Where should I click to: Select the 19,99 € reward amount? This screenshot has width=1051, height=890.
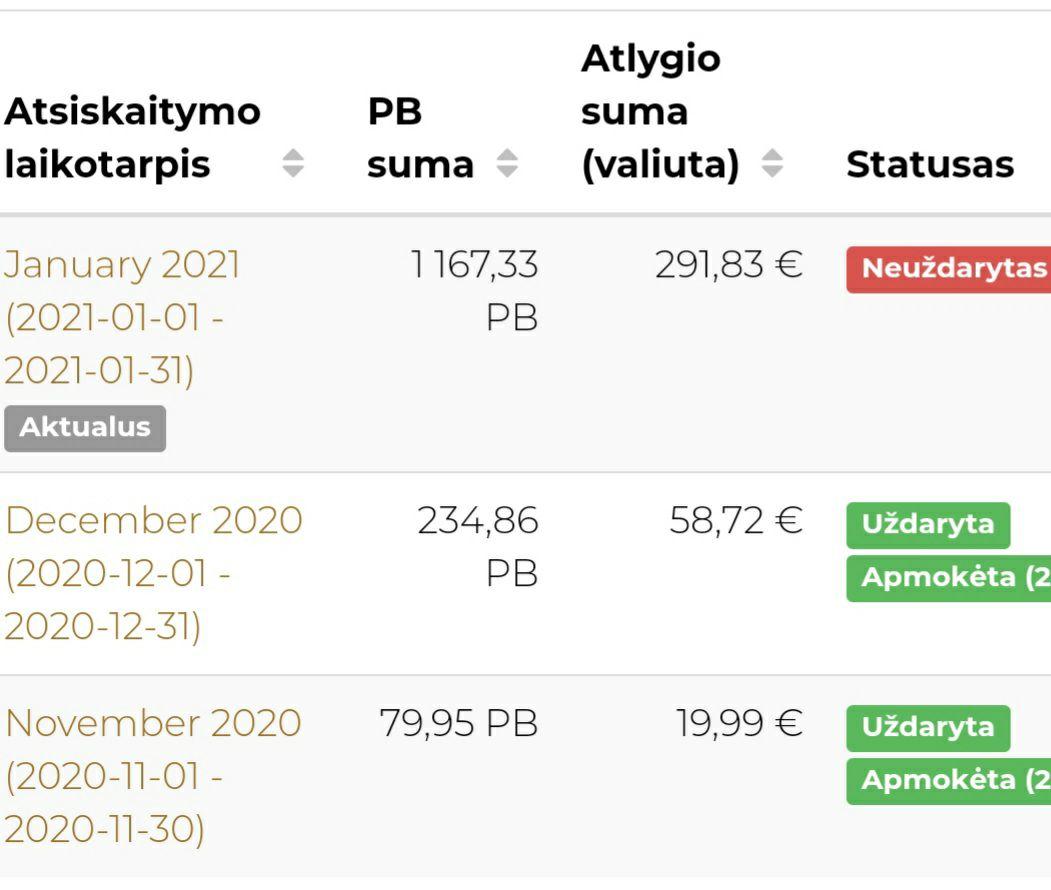click(x=739, y=723)
